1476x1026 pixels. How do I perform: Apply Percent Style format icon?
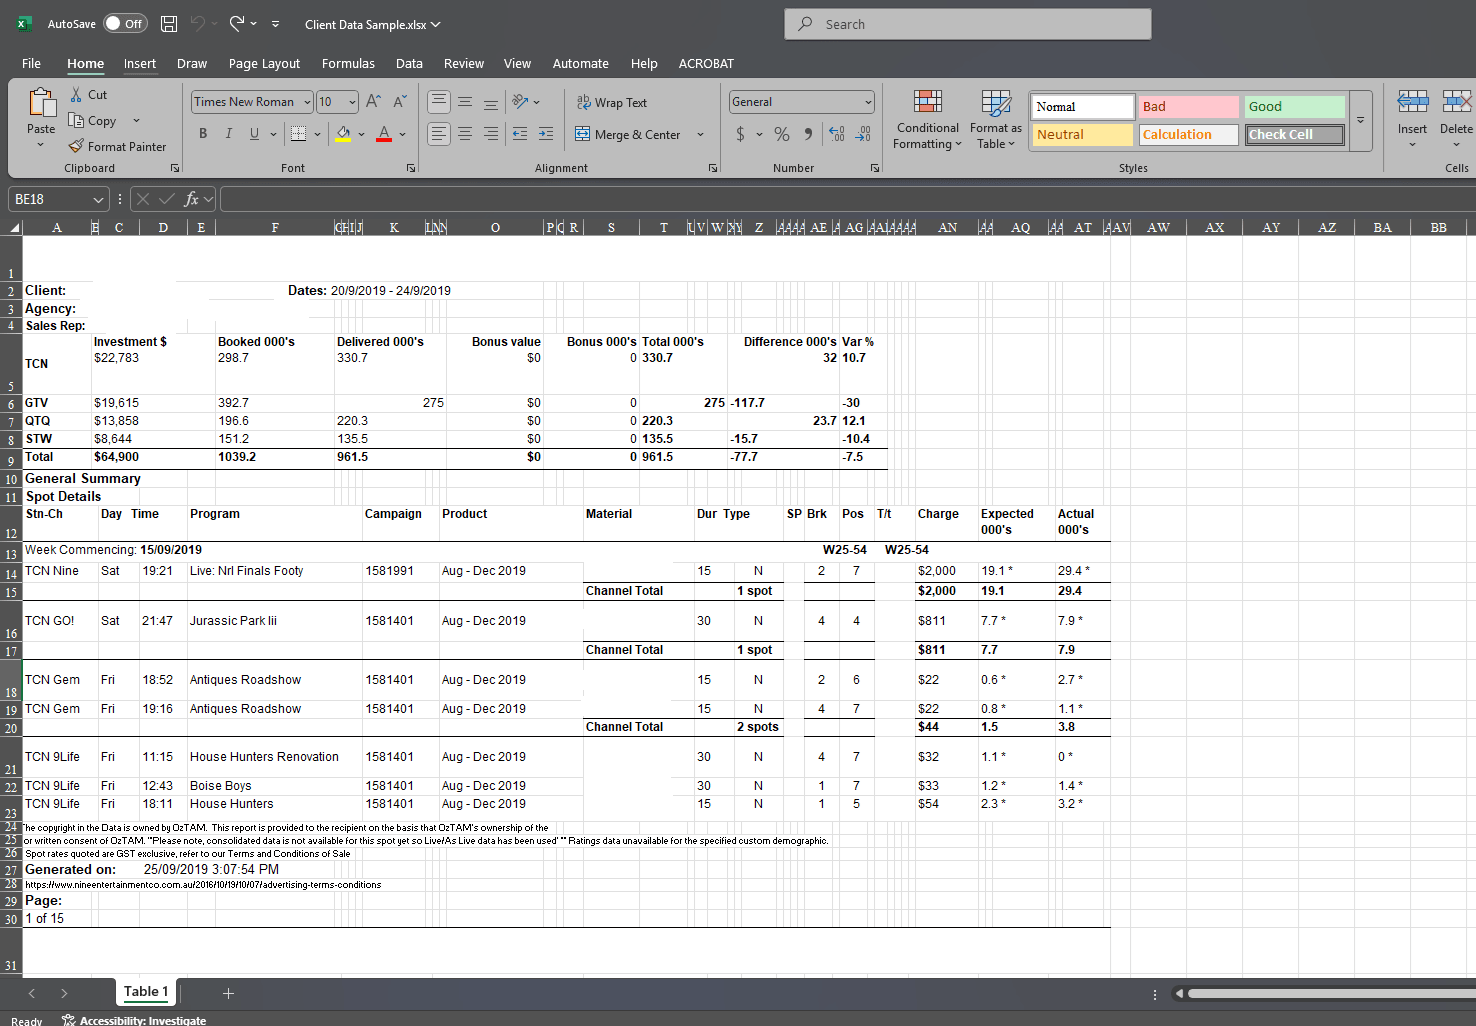click(782, 134)
